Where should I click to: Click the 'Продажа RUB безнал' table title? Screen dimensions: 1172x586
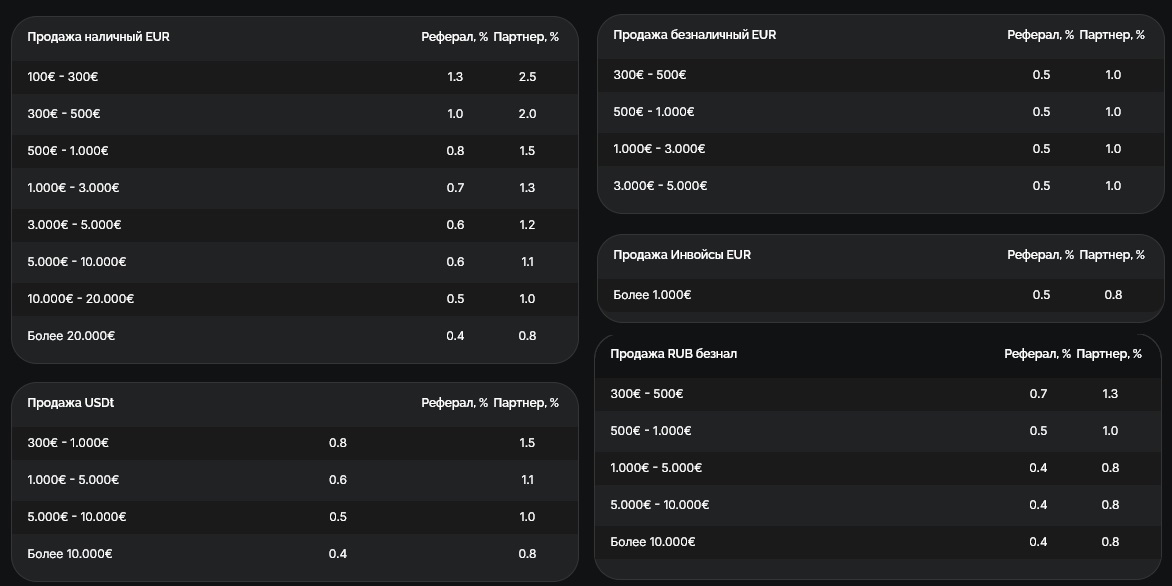pos(673,354)
